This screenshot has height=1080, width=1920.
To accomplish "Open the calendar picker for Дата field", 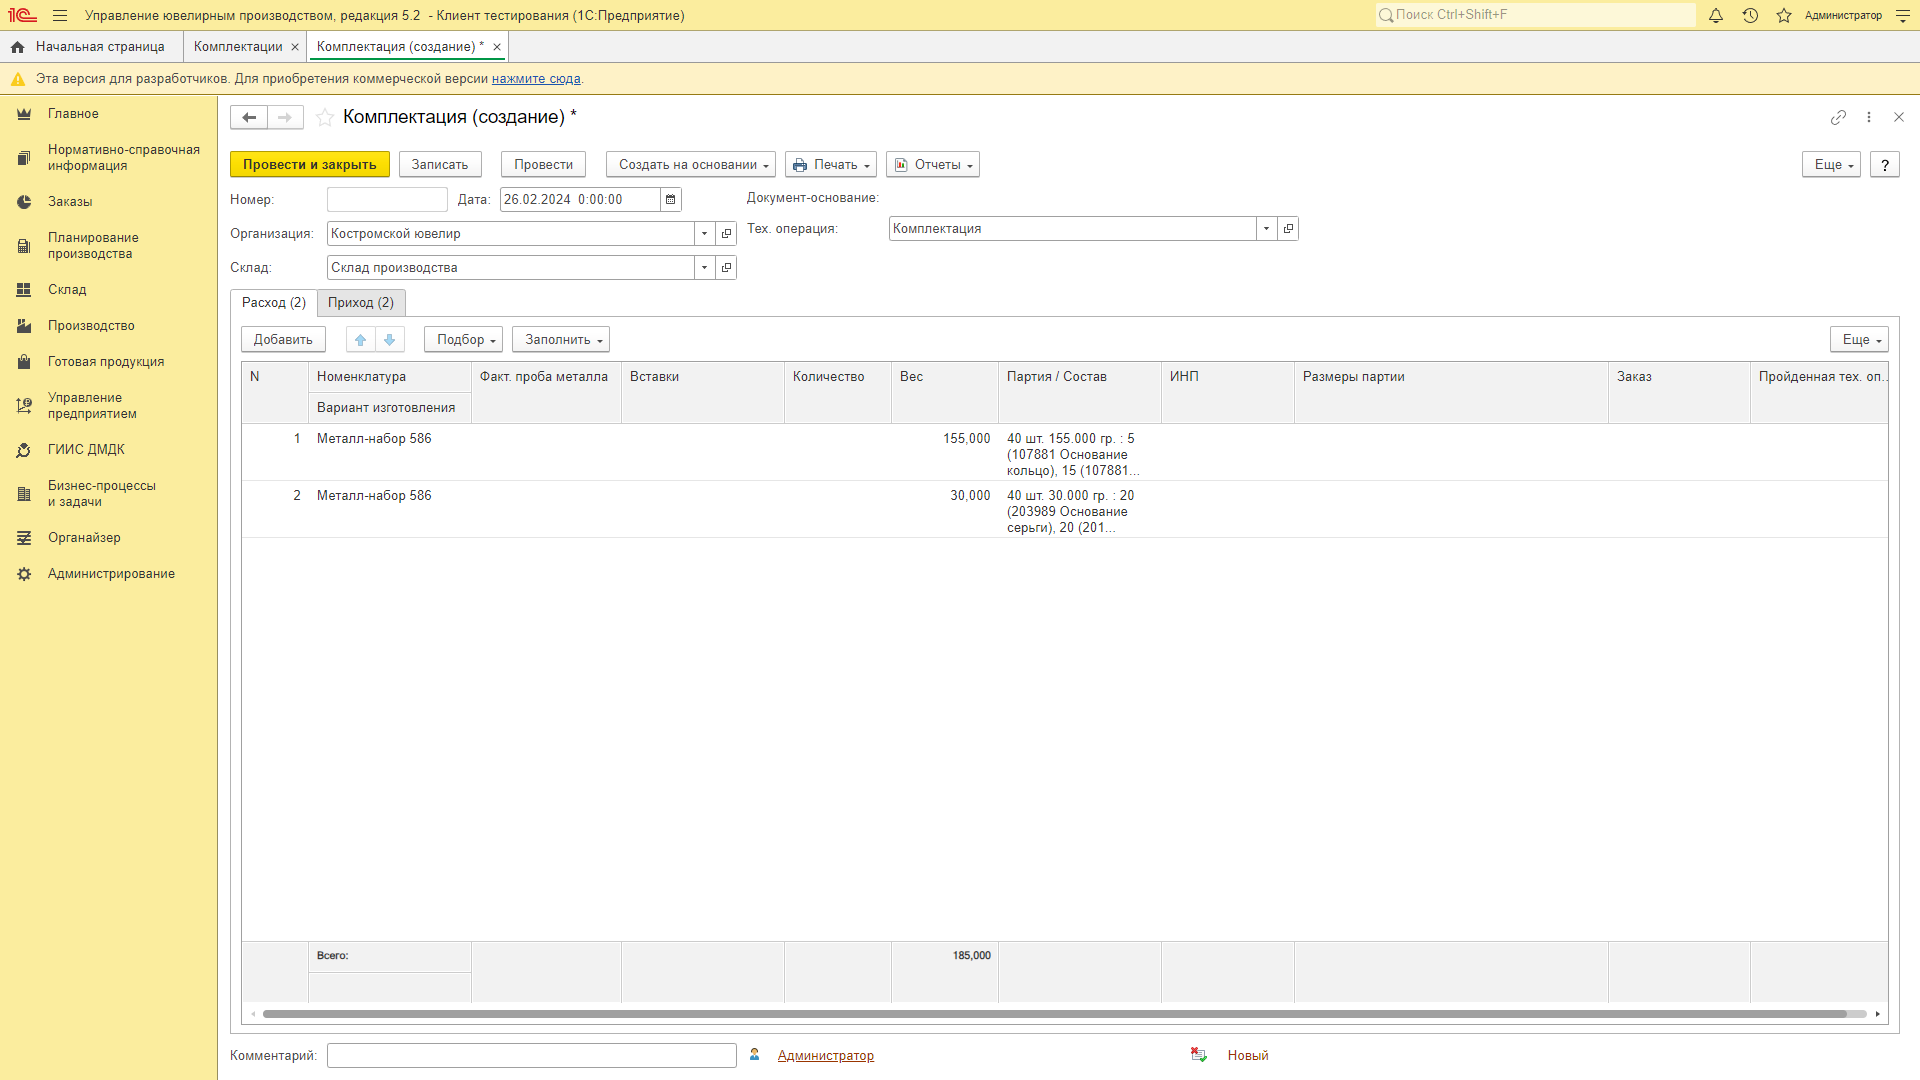I will coord(671,199).
